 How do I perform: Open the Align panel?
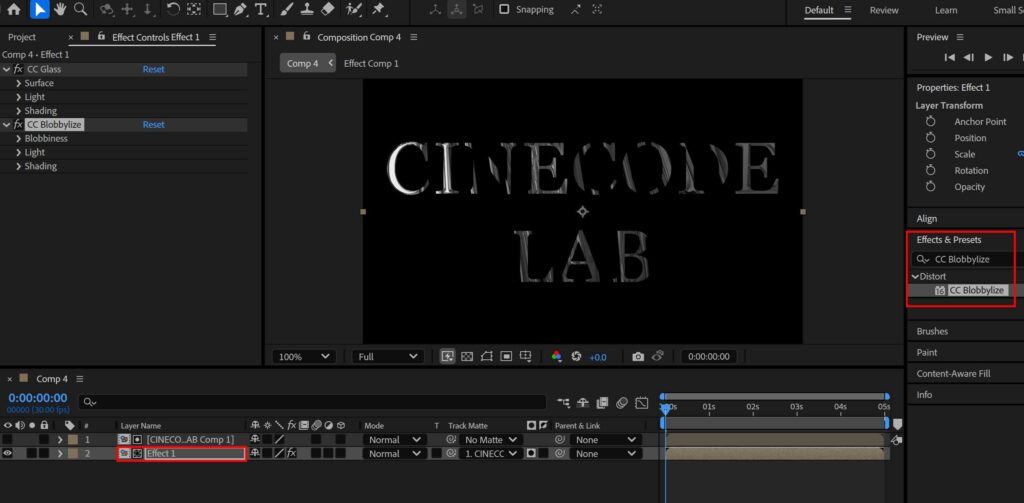927,219
